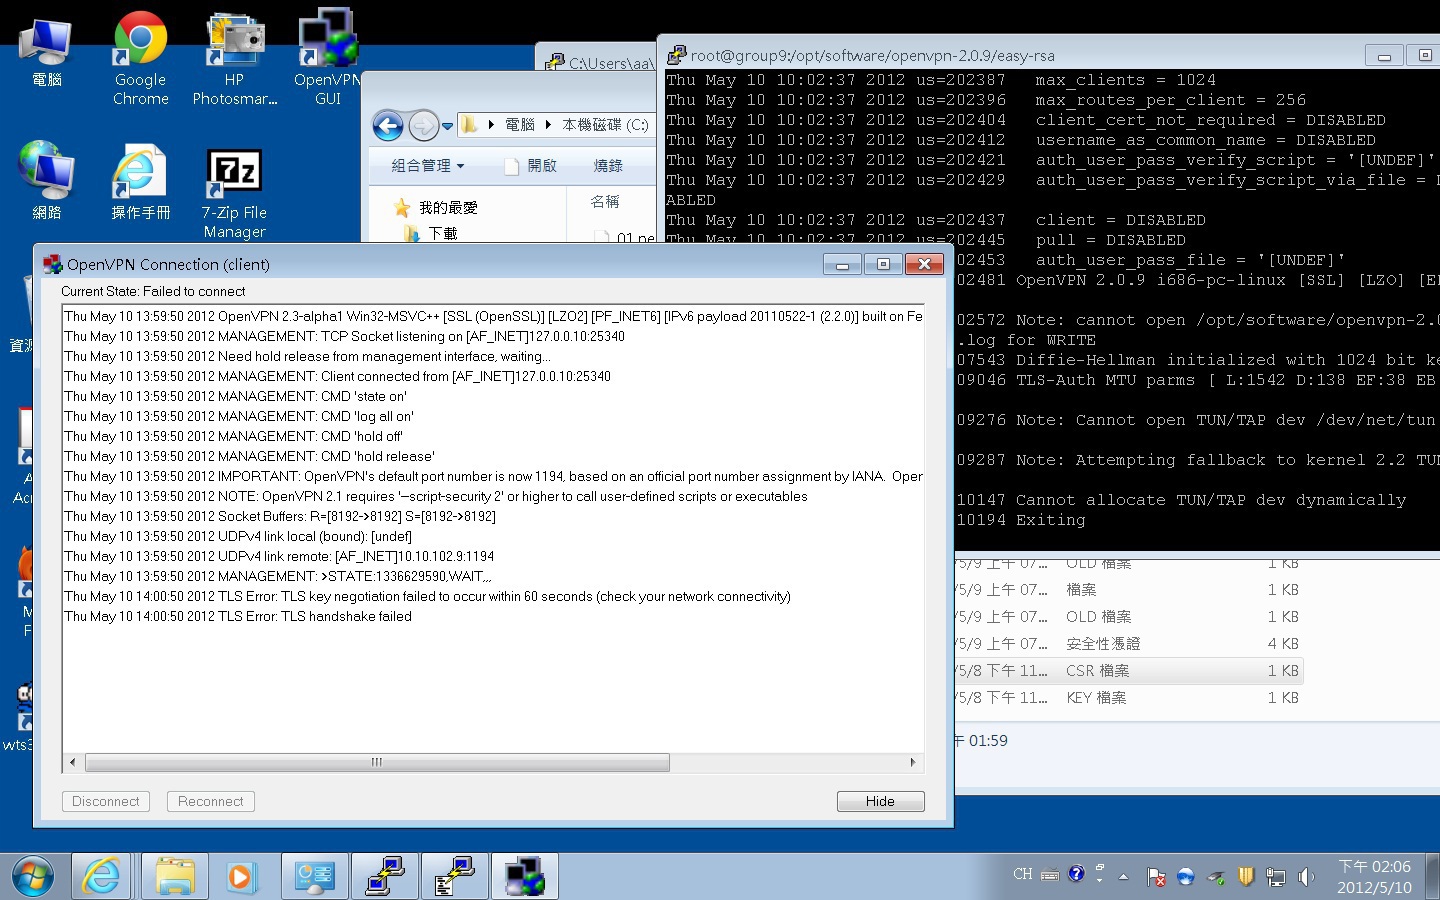Click the language bar help icon
Screen dimensions: 1440x900
[x=1076, y=874]
